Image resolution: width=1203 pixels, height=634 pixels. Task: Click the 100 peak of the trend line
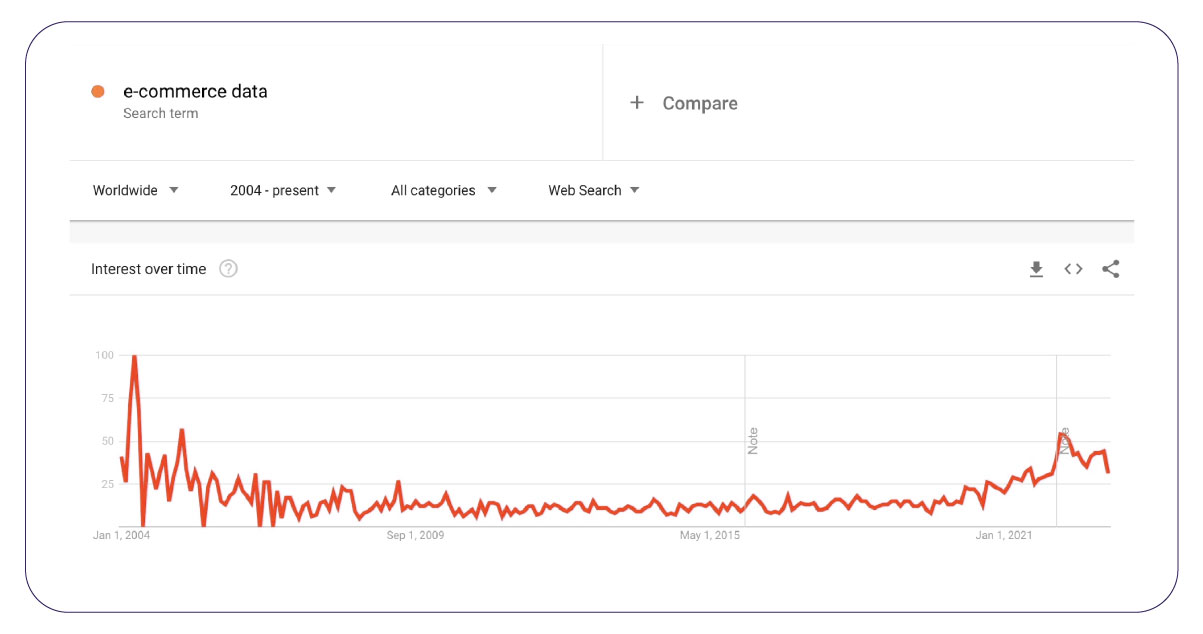[x=134, y=357]
